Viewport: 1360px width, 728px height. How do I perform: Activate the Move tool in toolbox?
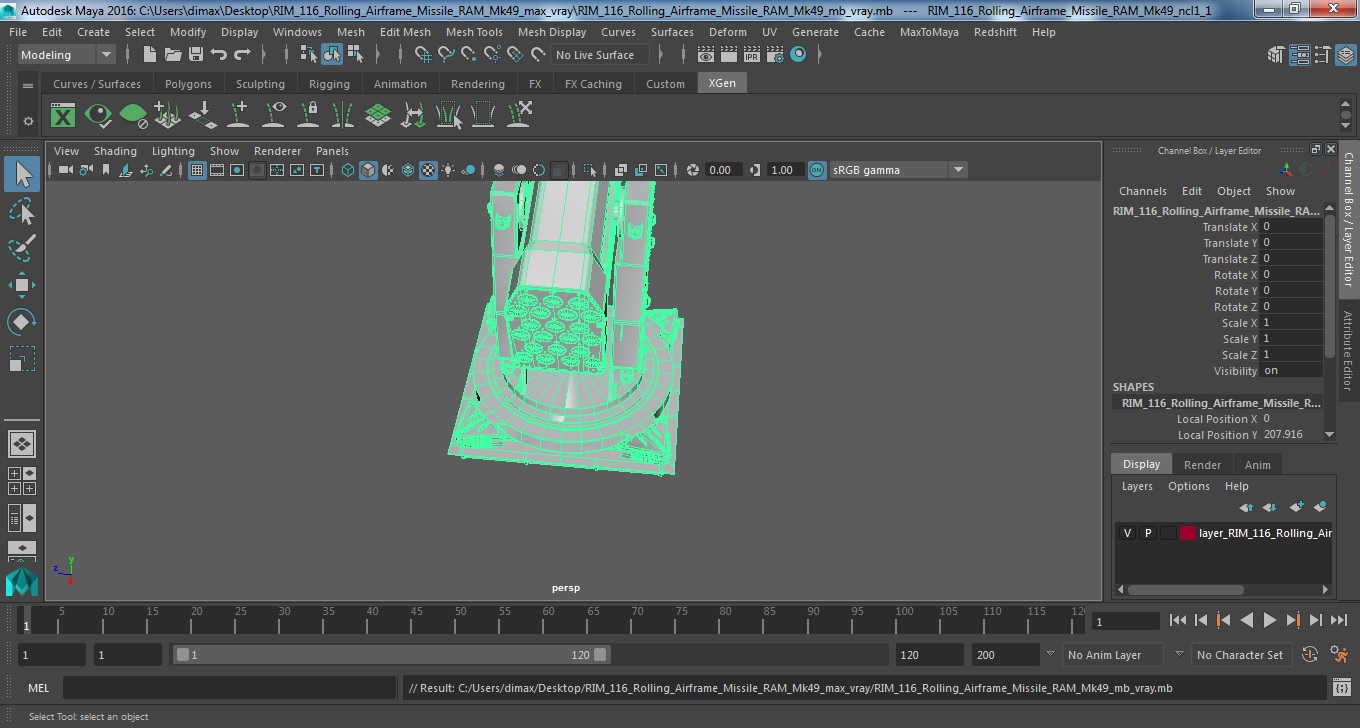click(22, 285)
